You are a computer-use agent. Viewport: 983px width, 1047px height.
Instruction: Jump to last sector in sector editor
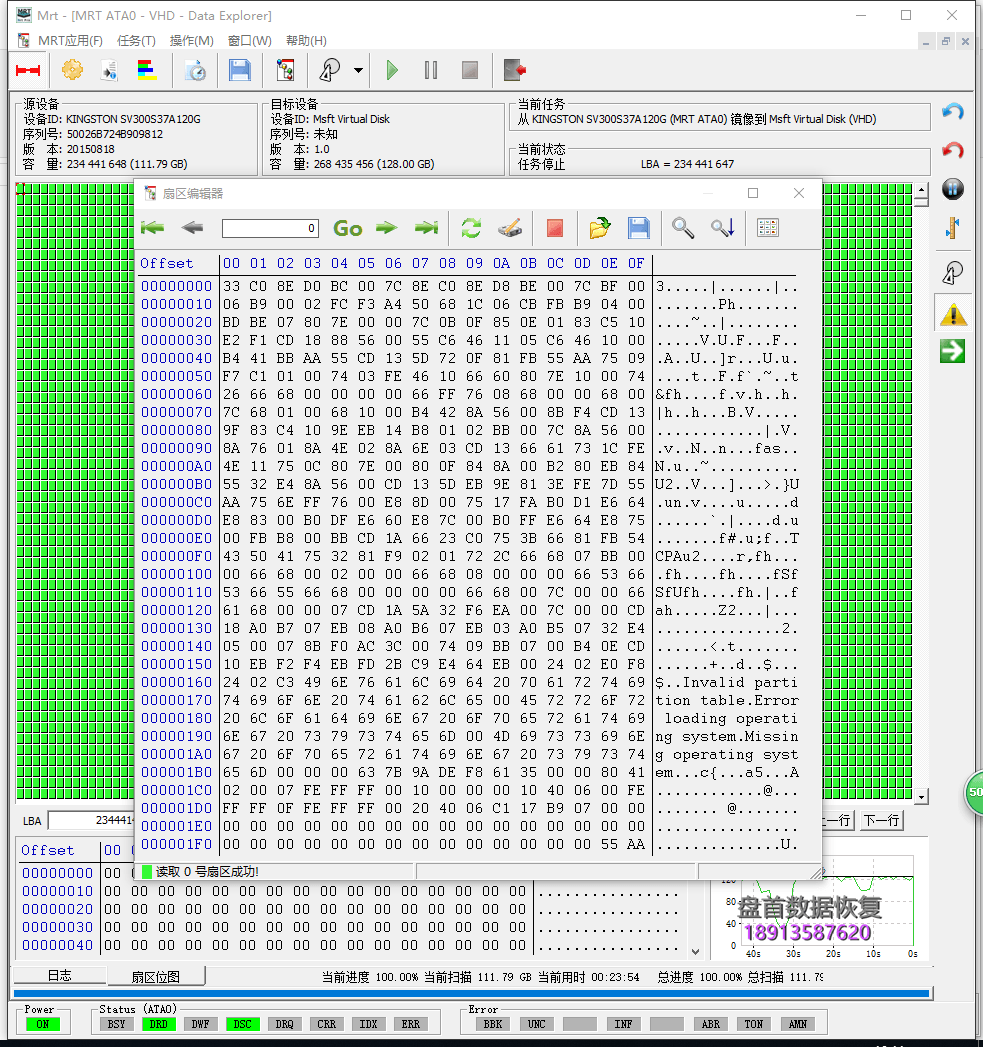(x=427, y=228)
